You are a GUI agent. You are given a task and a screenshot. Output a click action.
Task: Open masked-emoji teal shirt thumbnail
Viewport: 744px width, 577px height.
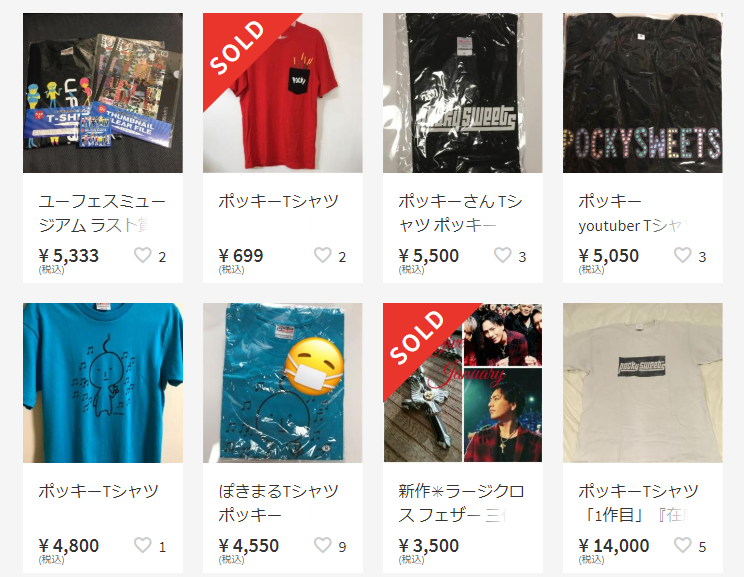click(x=283, y=383)
